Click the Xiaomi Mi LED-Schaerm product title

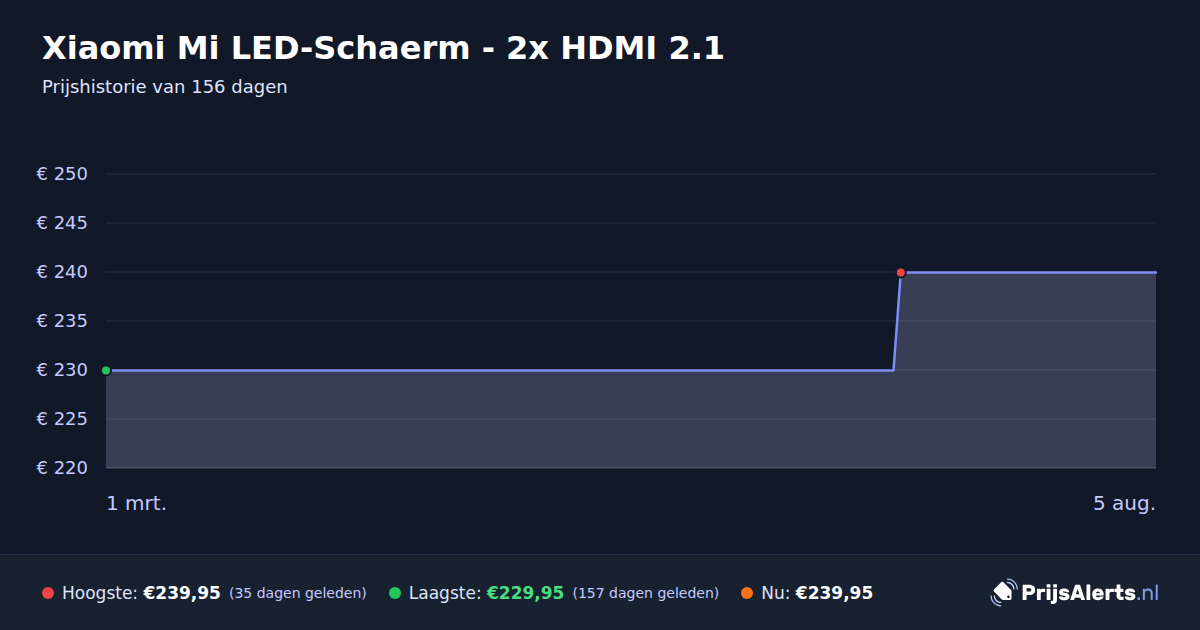tap(383, 48)
